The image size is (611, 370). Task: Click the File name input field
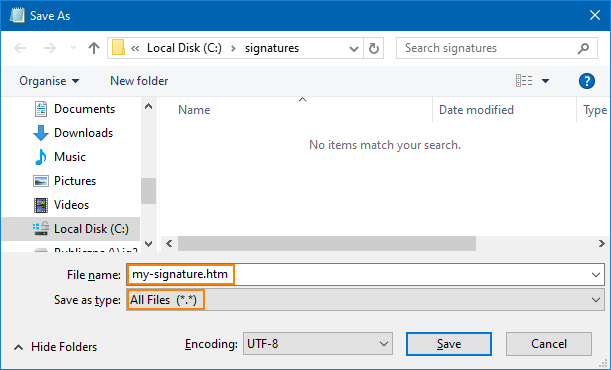[365, 275]
